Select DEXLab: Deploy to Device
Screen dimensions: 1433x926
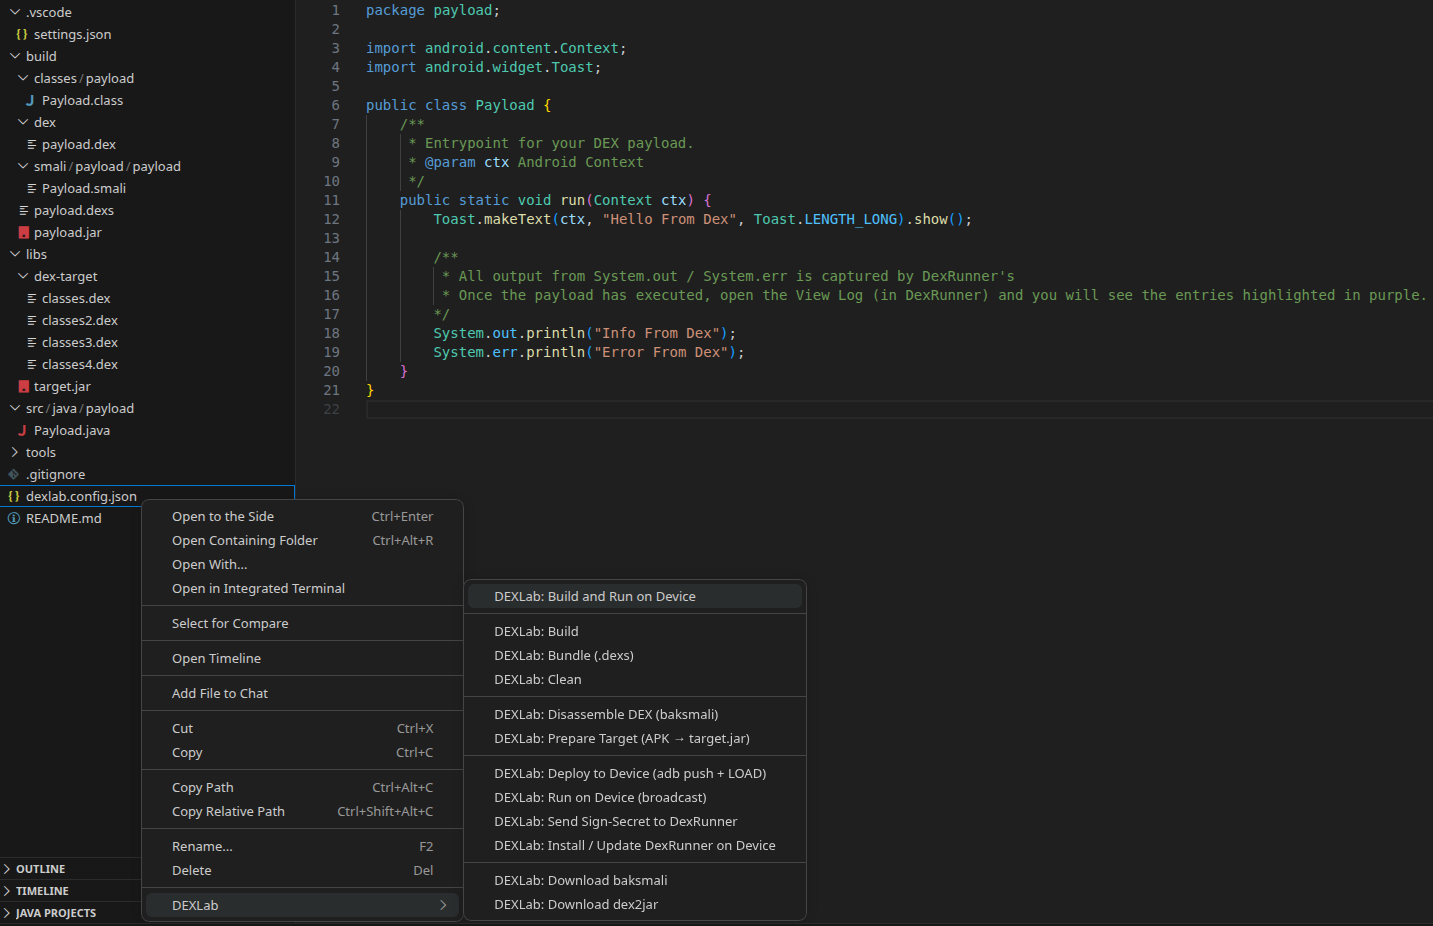(635, 773)
